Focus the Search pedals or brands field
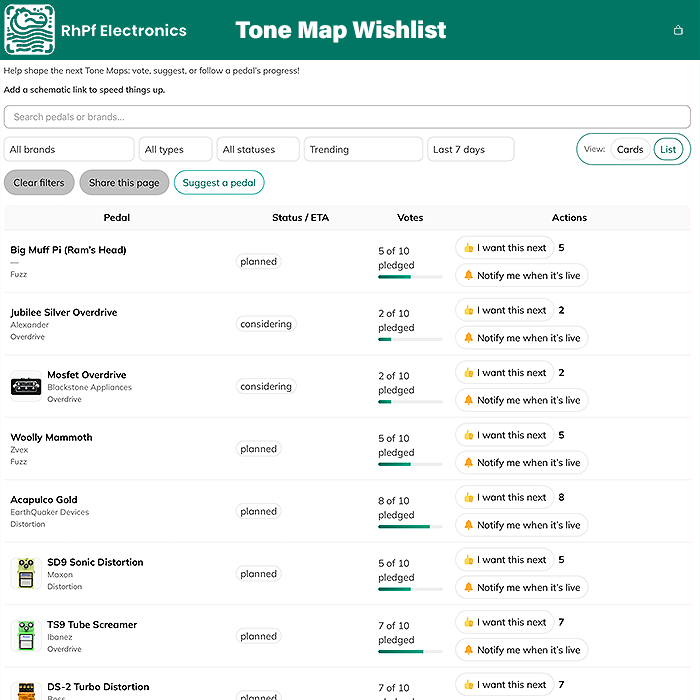The image size is (700, 700). tap(347, 117)
